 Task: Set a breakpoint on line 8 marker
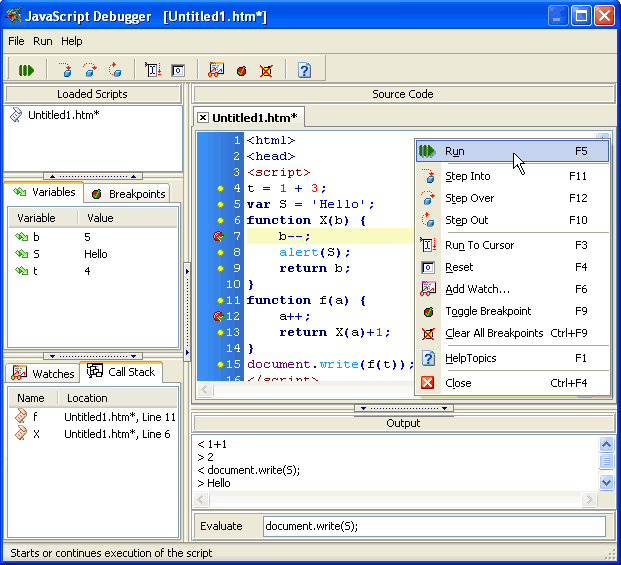pos(220,252)
